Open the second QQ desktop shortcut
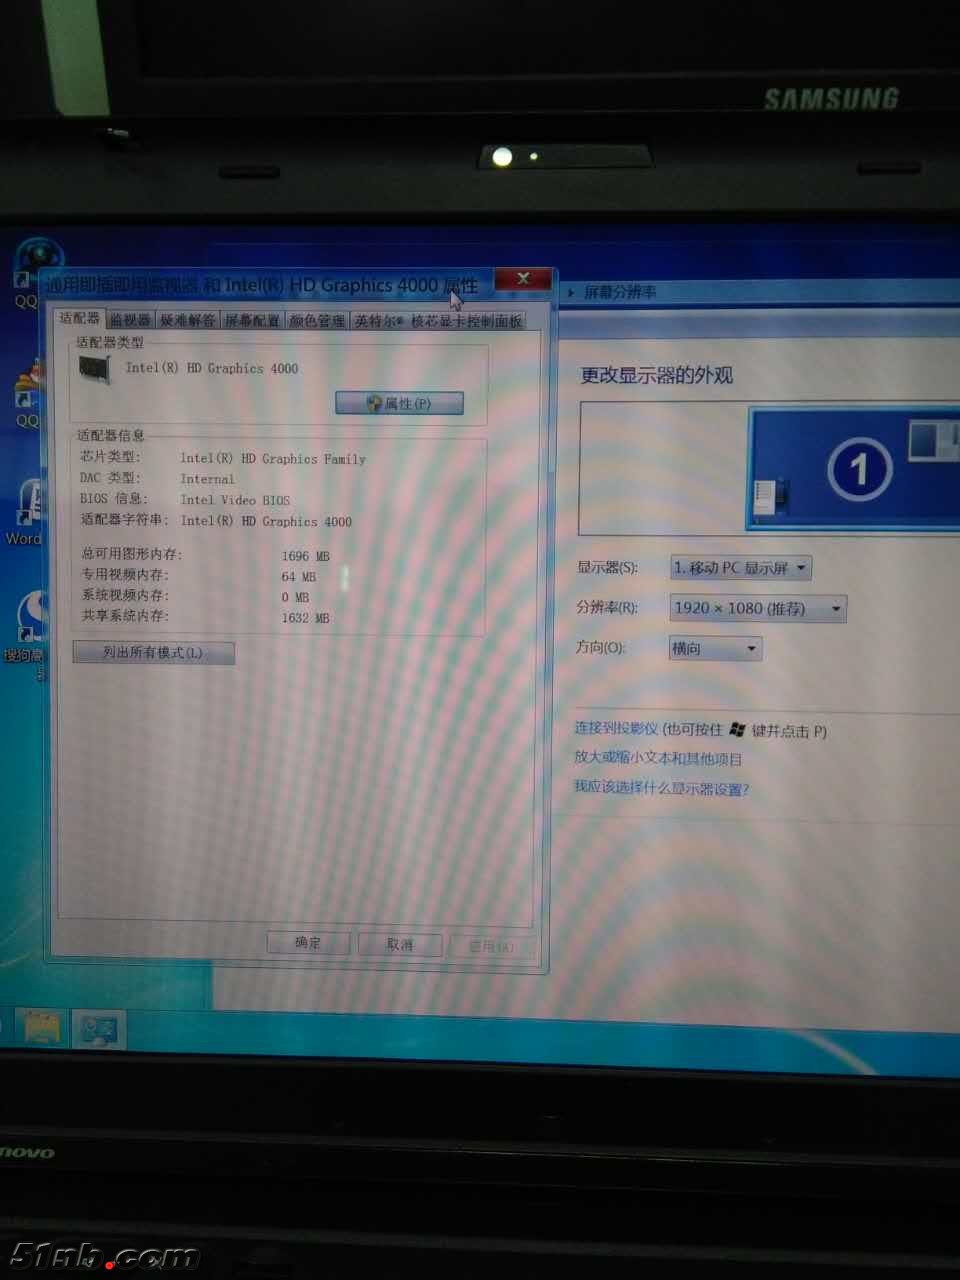960x1280 pixels. point(28,395)
